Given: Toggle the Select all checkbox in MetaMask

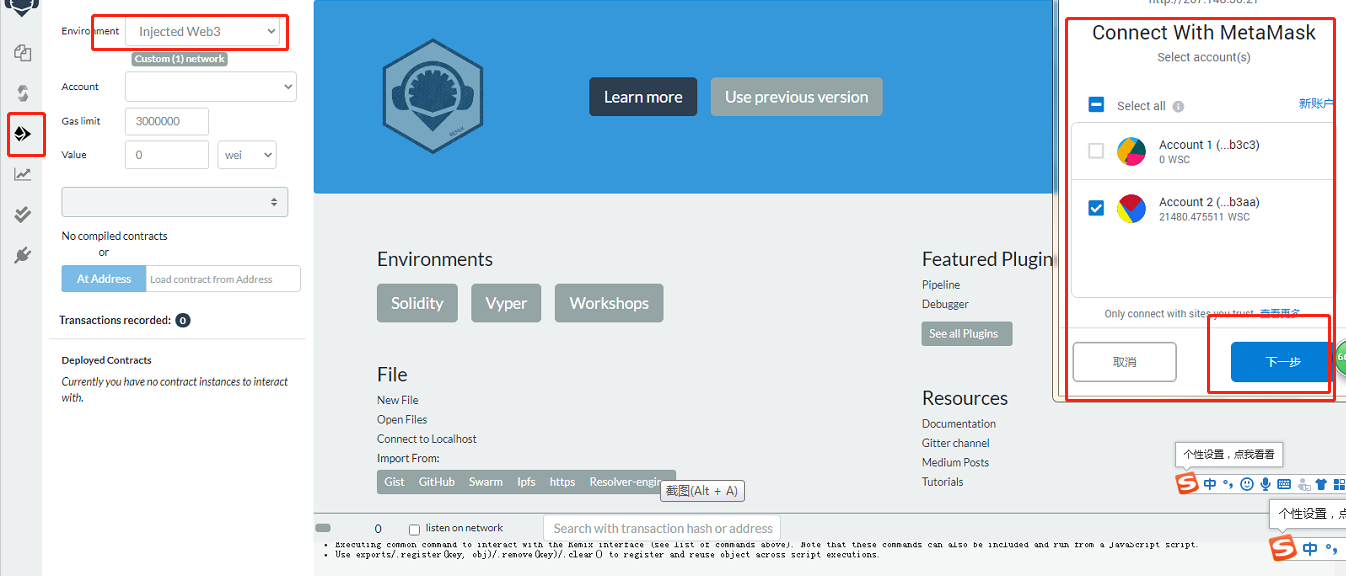Looking at the screenshot, I should coord(1096,105).
